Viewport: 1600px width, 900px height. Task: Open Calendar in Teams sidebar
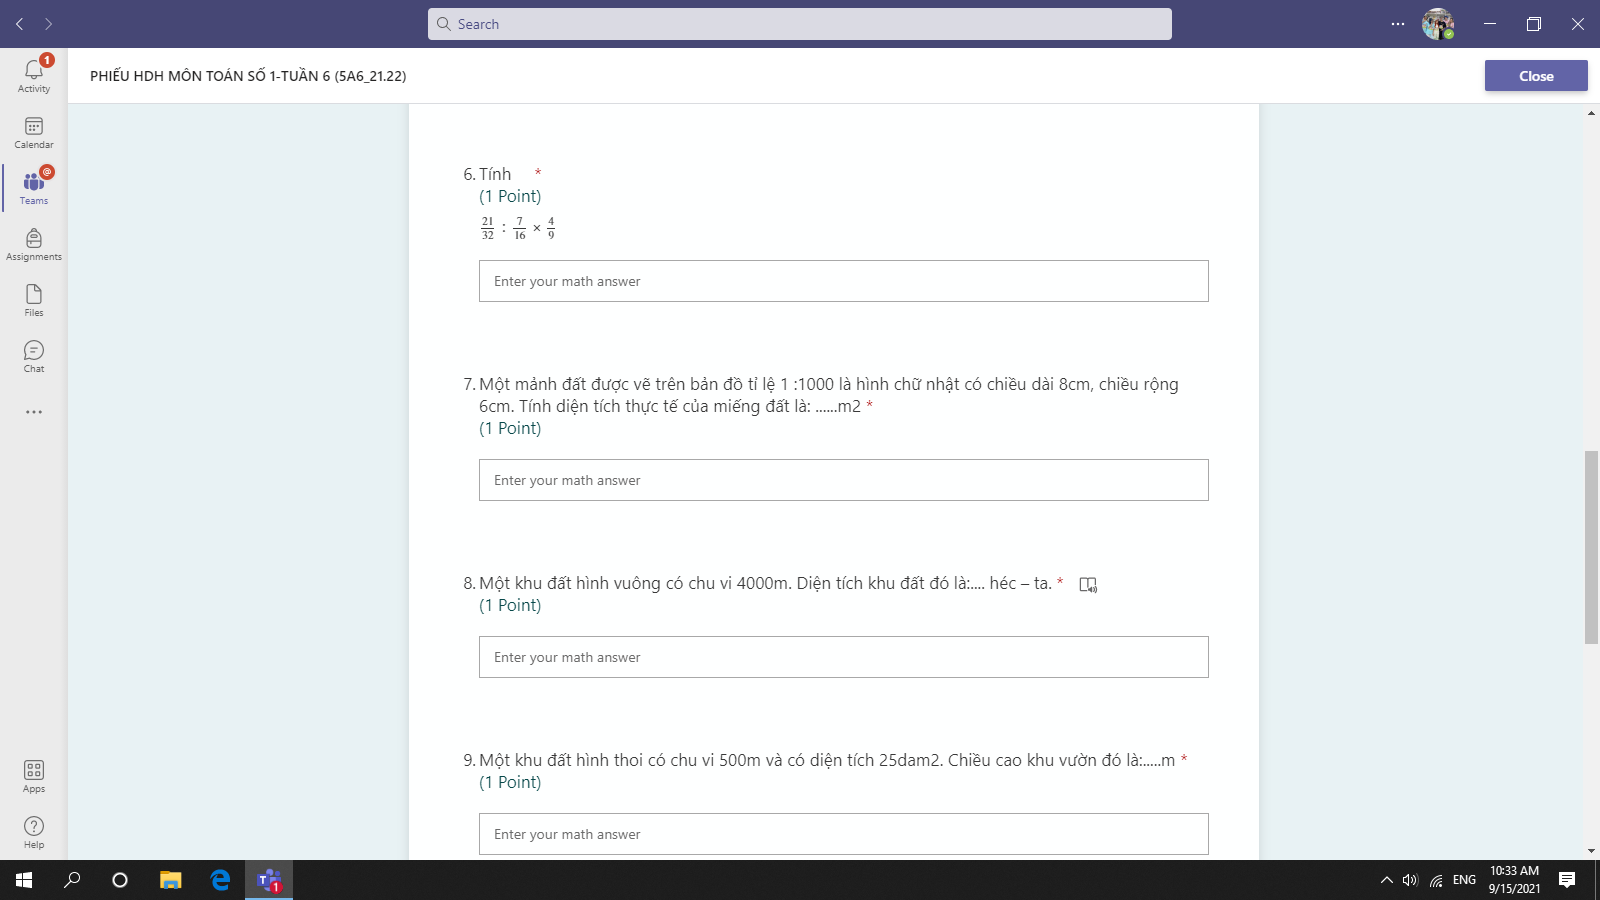pyautogui.click(x=34, y=132)
